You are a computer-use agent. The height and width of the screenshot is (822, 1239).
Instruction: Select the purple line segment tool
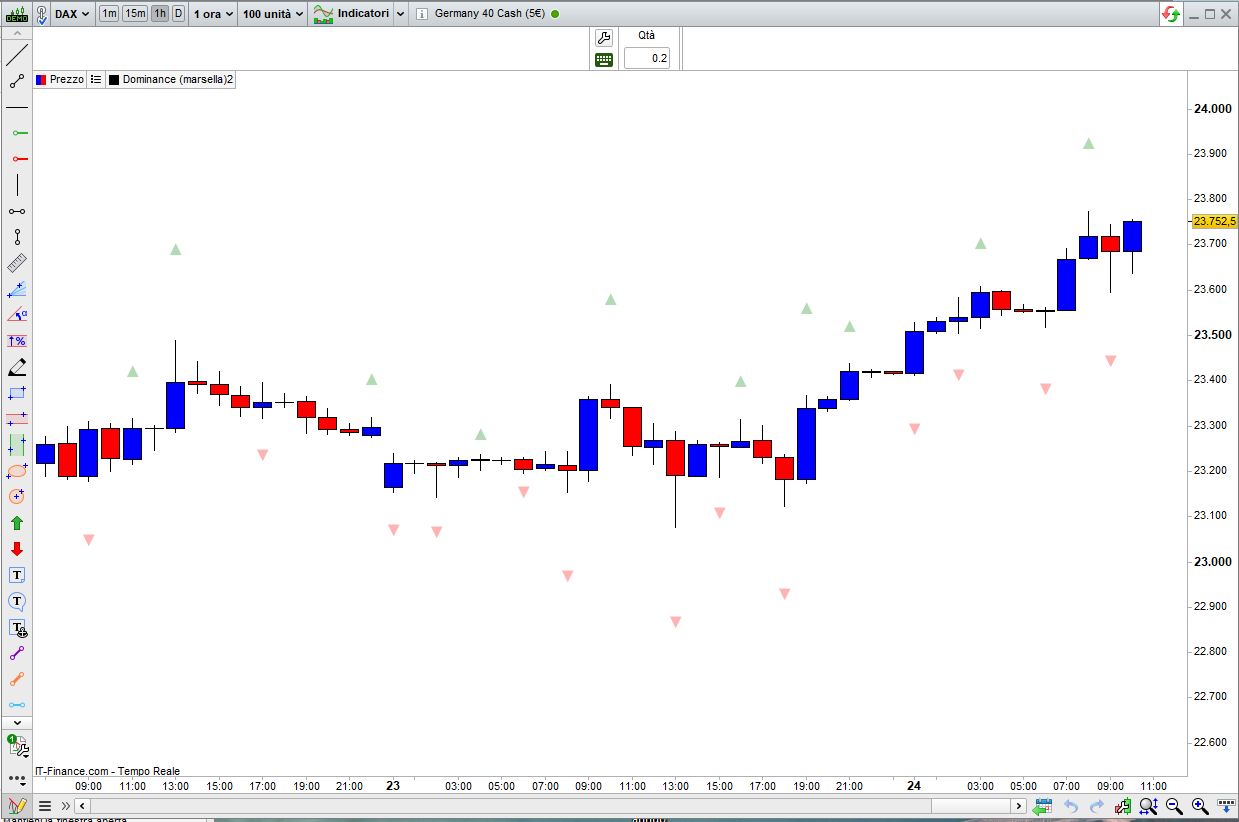pos(17,653)
